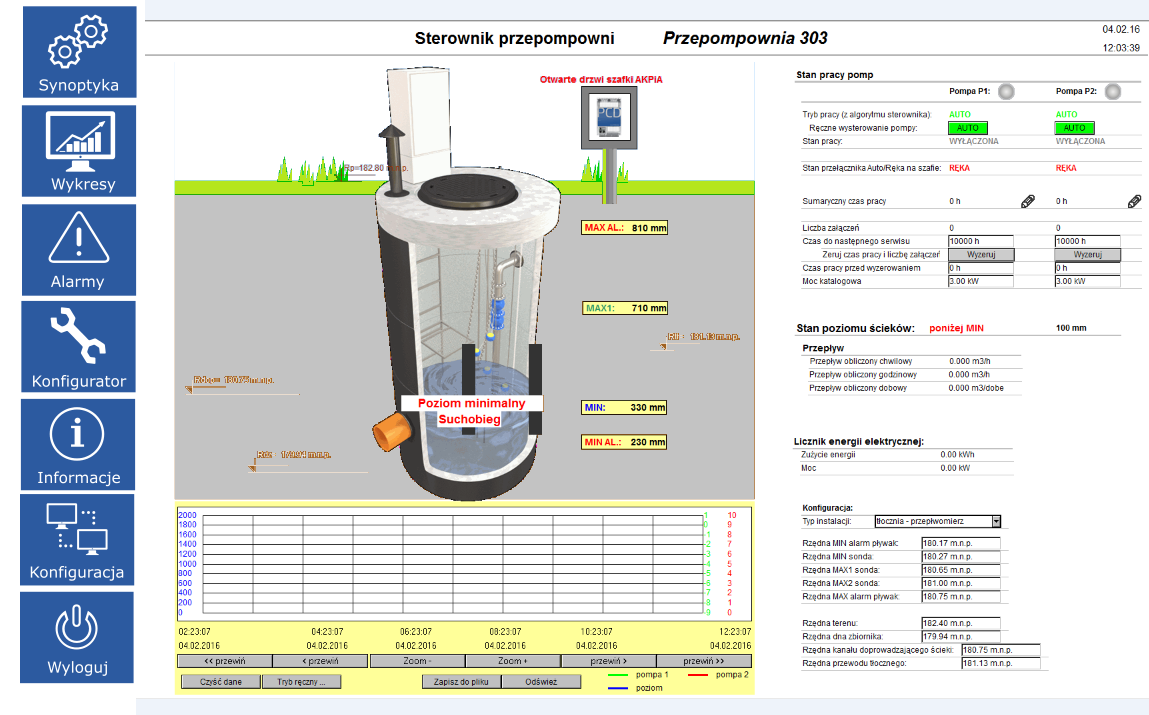Click the MAX1 710 mm label
Screen dimensions: 1149x715
point(625,308)
